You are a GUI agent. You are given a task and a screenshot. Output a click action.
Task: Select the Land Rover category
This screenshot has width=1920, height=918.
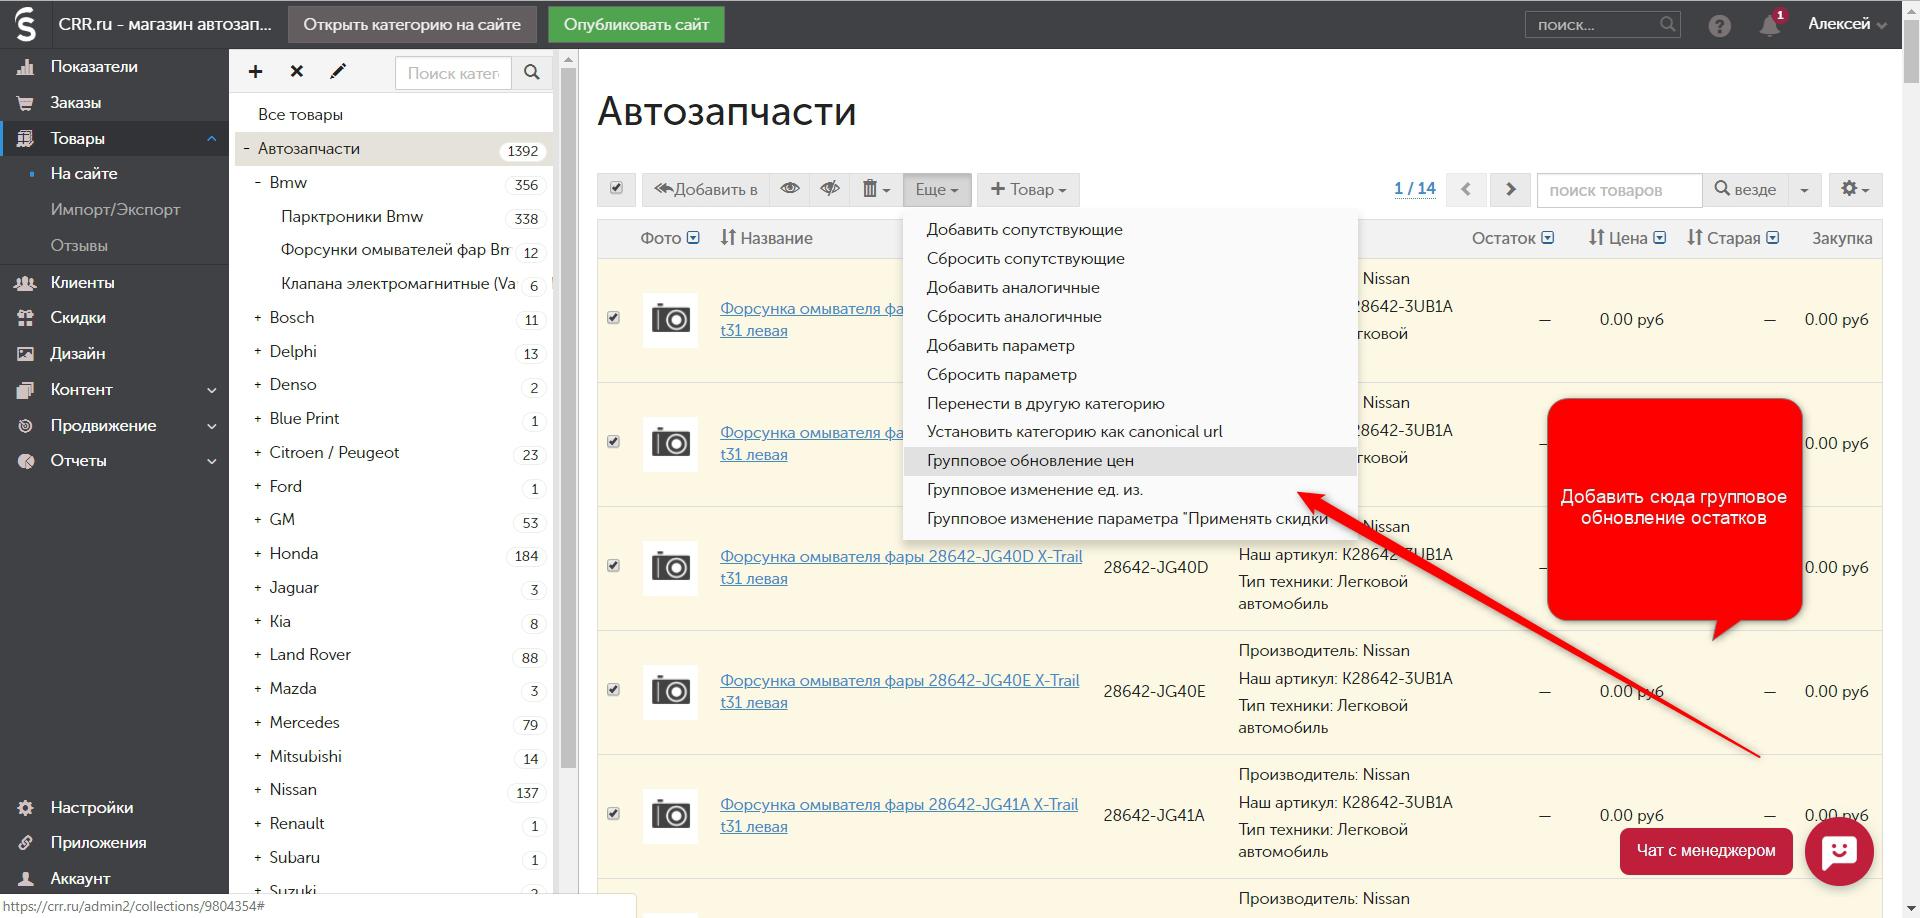click(x=310, y=655)
